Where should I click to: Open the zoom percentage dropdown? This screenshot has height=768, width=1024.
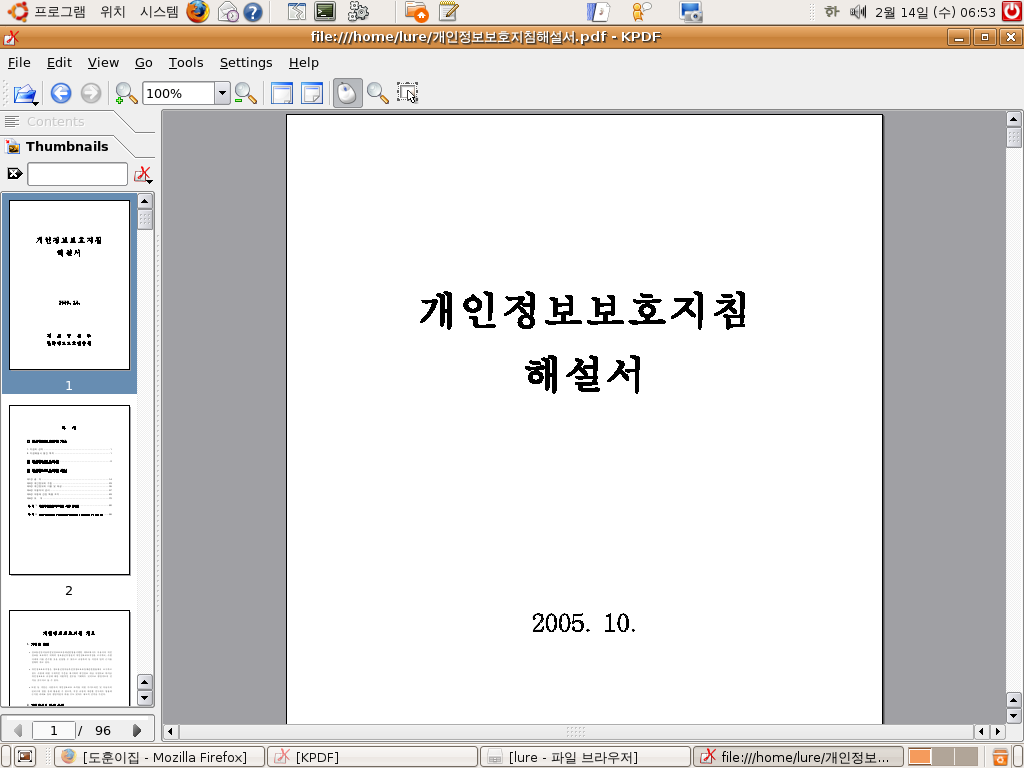pos(224,92)
